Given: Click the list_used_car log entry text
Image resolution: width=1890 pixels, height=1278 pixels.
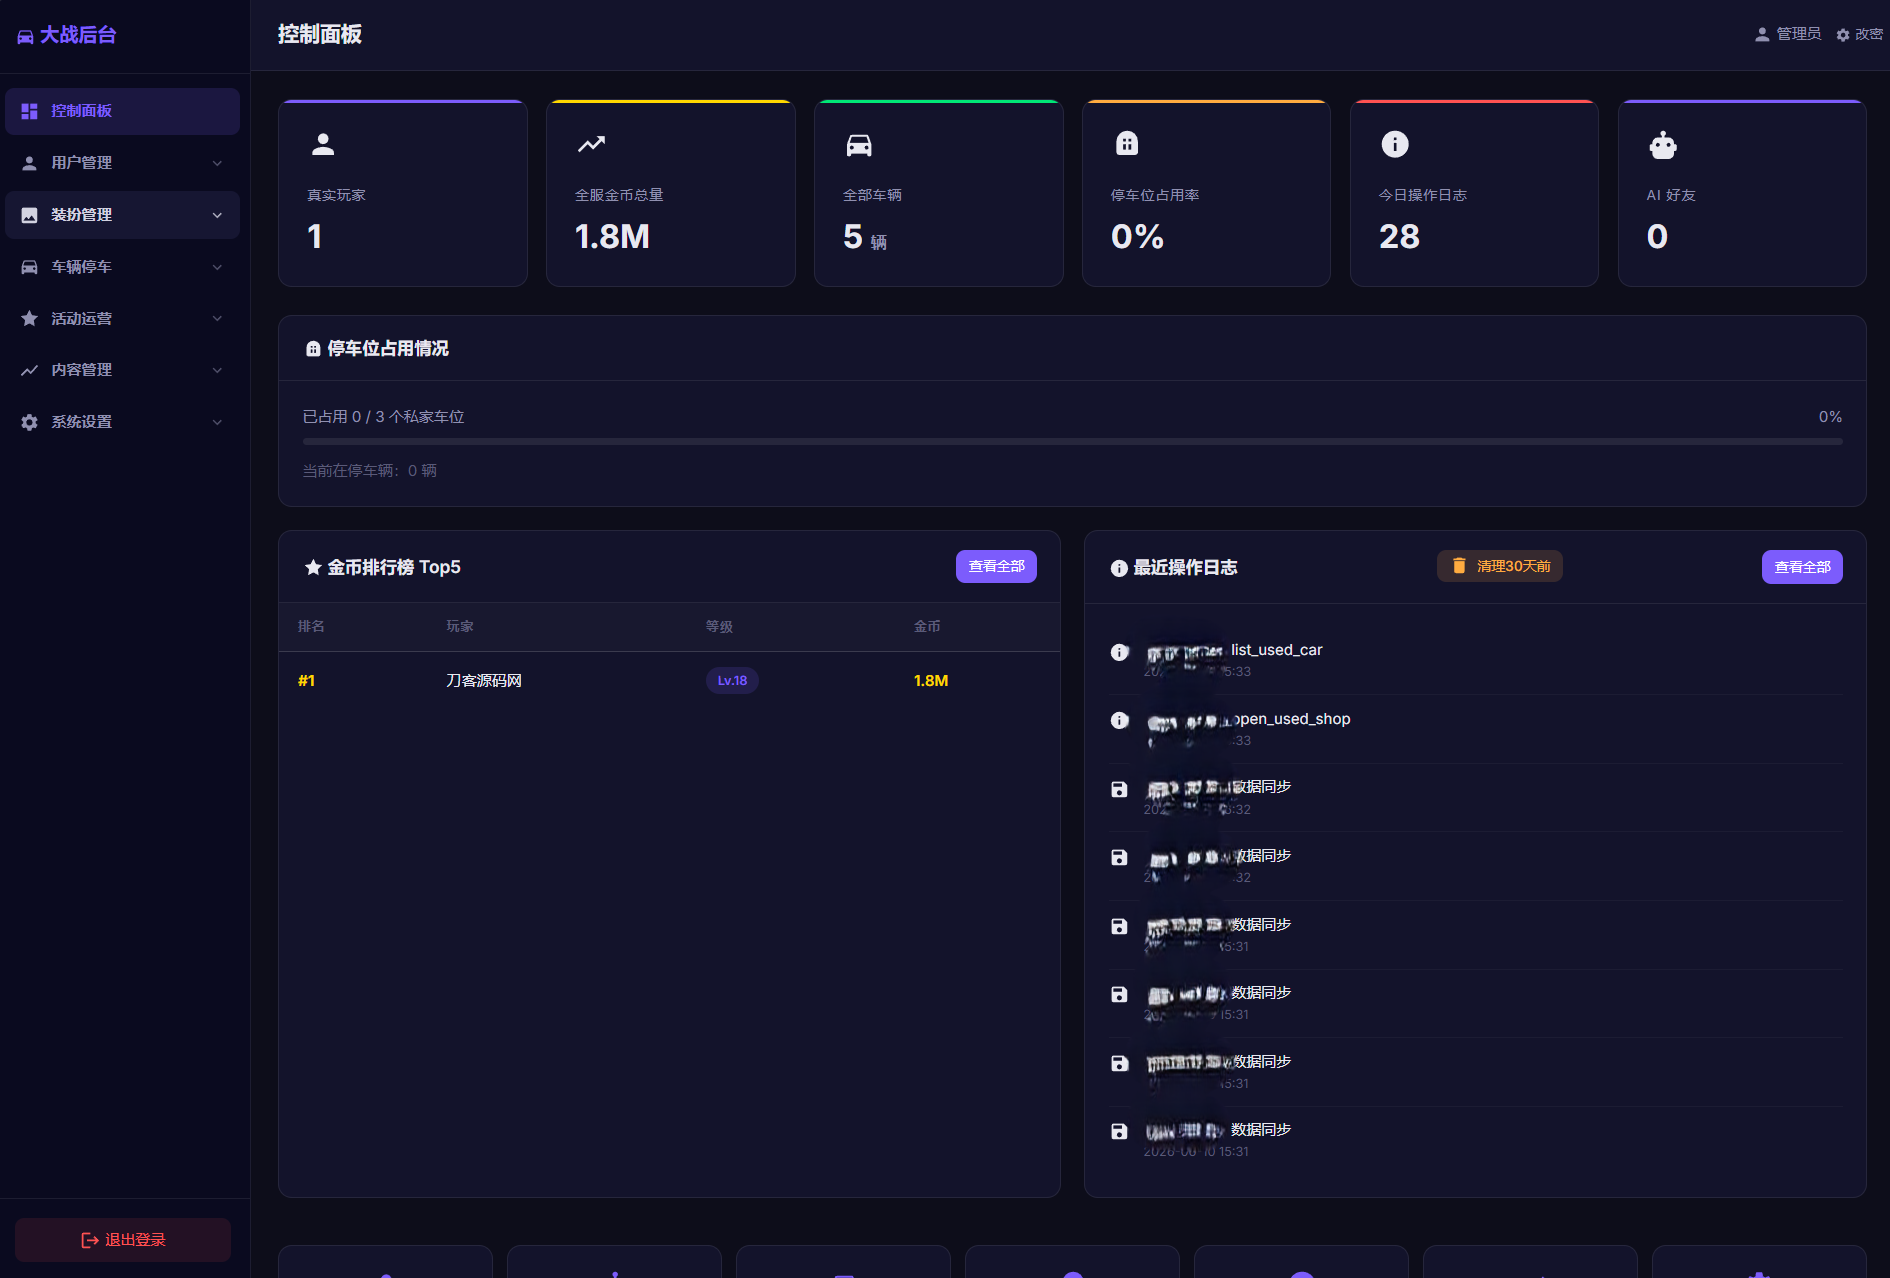Looking at the screenshot, I should (x=1277, y=650).
